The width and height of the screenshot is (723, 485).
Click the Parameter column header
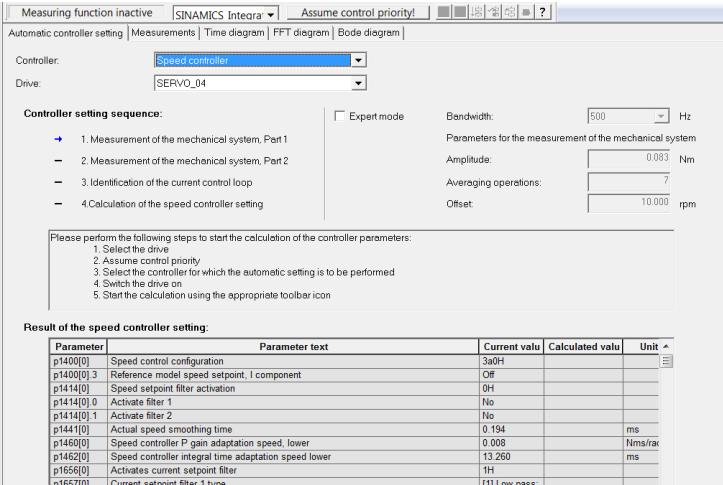pos(79,347)
